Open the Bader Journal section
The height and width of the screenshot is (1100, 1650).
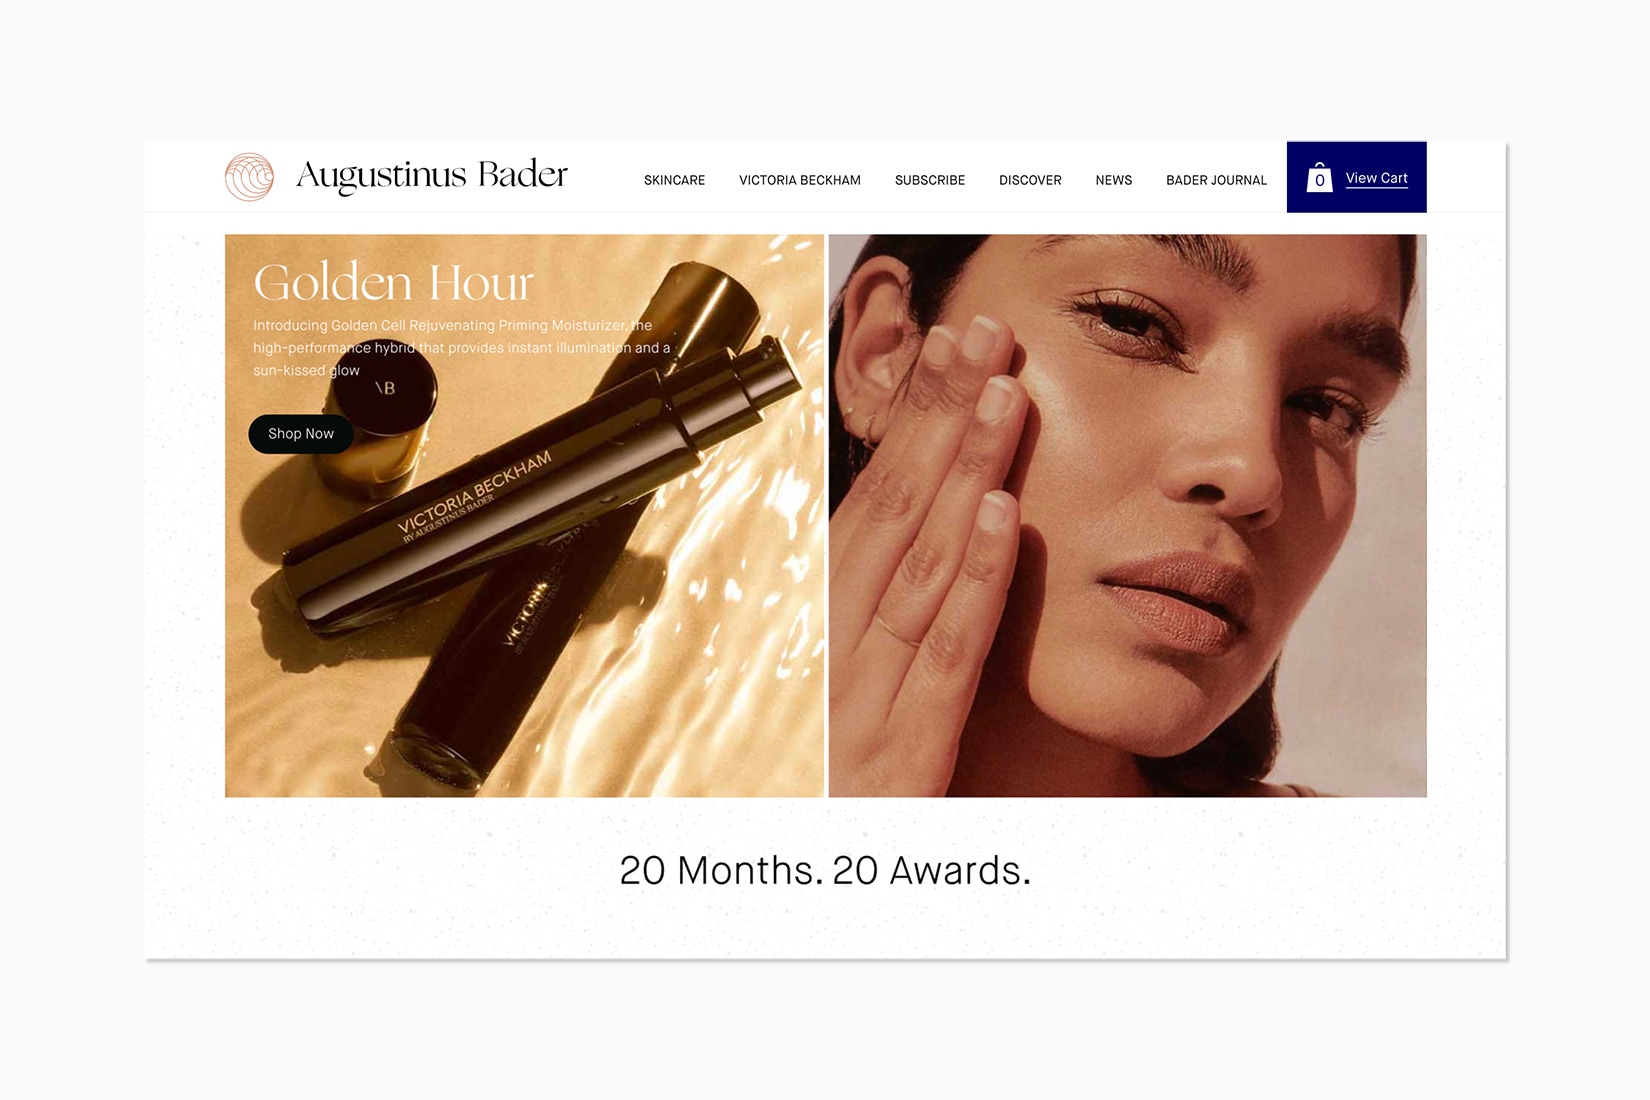pos(1216,180)
